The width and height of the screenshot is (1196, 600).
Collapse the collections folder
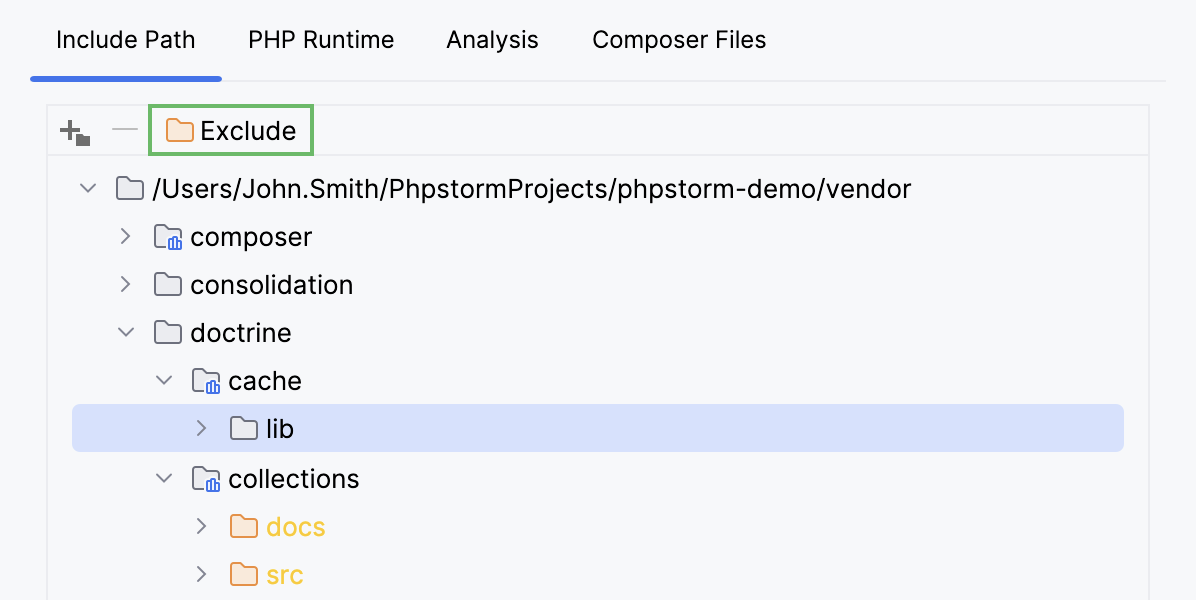pos(164,479)
